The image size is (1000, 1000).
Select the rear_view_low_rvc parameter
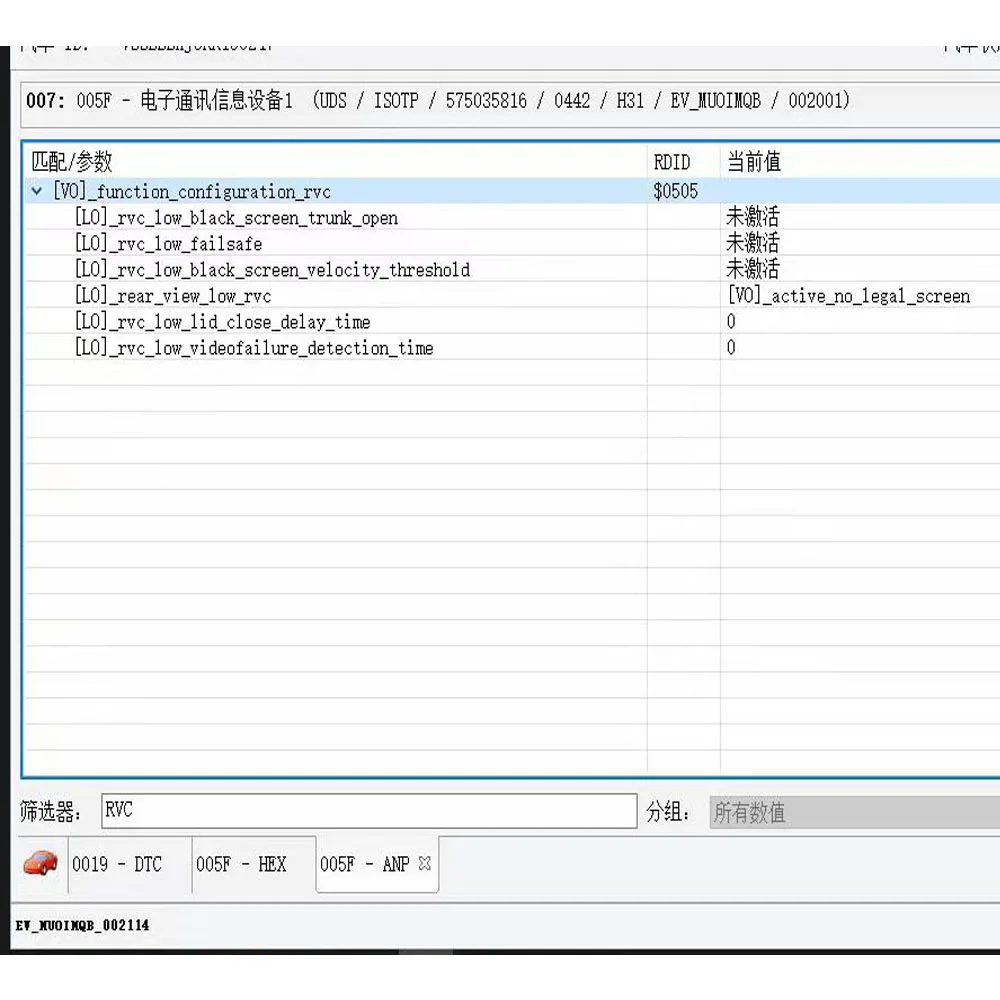173,296
